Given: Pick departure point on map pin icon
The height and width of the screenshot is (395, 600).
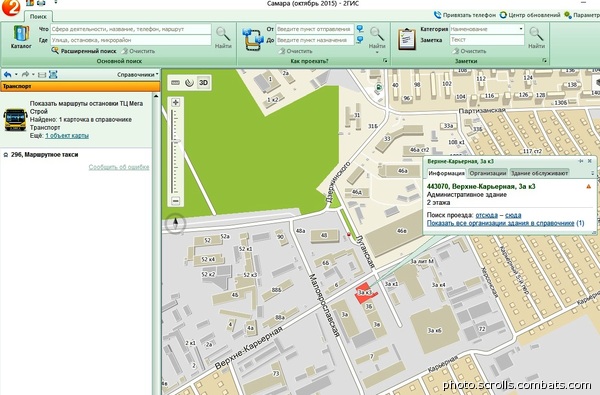Looking at the screenshot, I should tap(360, 29).
